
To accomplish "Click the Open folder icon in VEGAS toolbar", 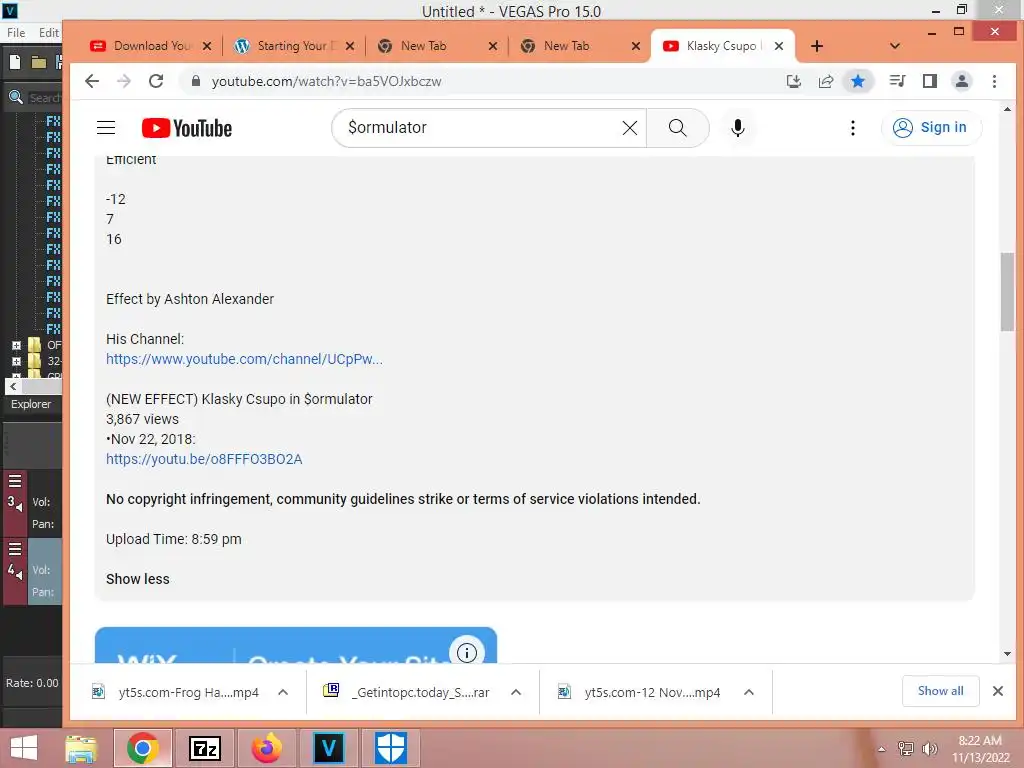I will click(39, 62).
